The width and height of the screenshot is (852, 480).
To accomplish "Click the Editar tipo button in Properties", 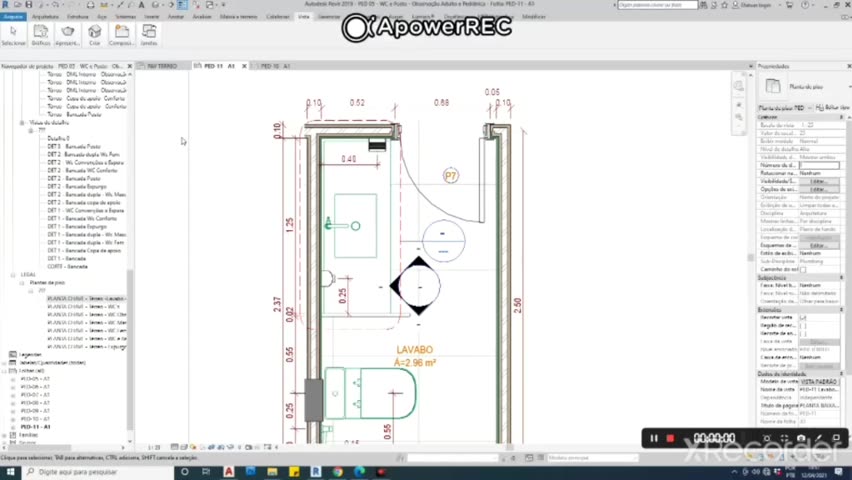I will [x=832, y=108].
